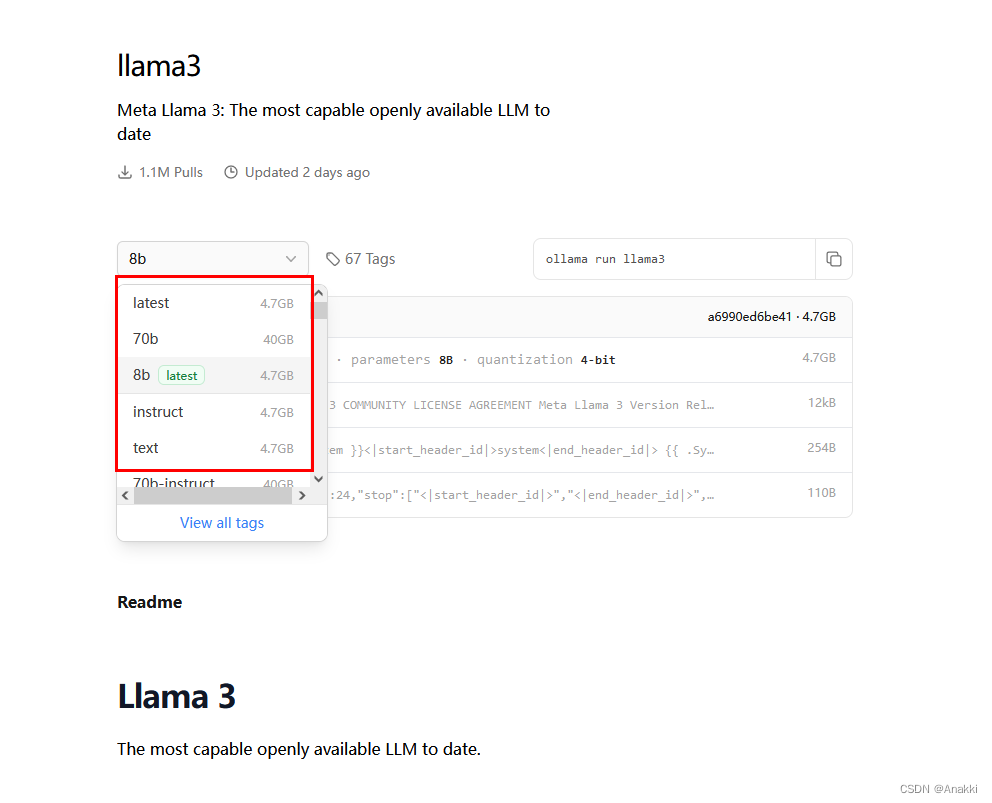Click the left arrow of horizontal scrollbar
Viewport: 992px width, 803px height.
(125, 496)
